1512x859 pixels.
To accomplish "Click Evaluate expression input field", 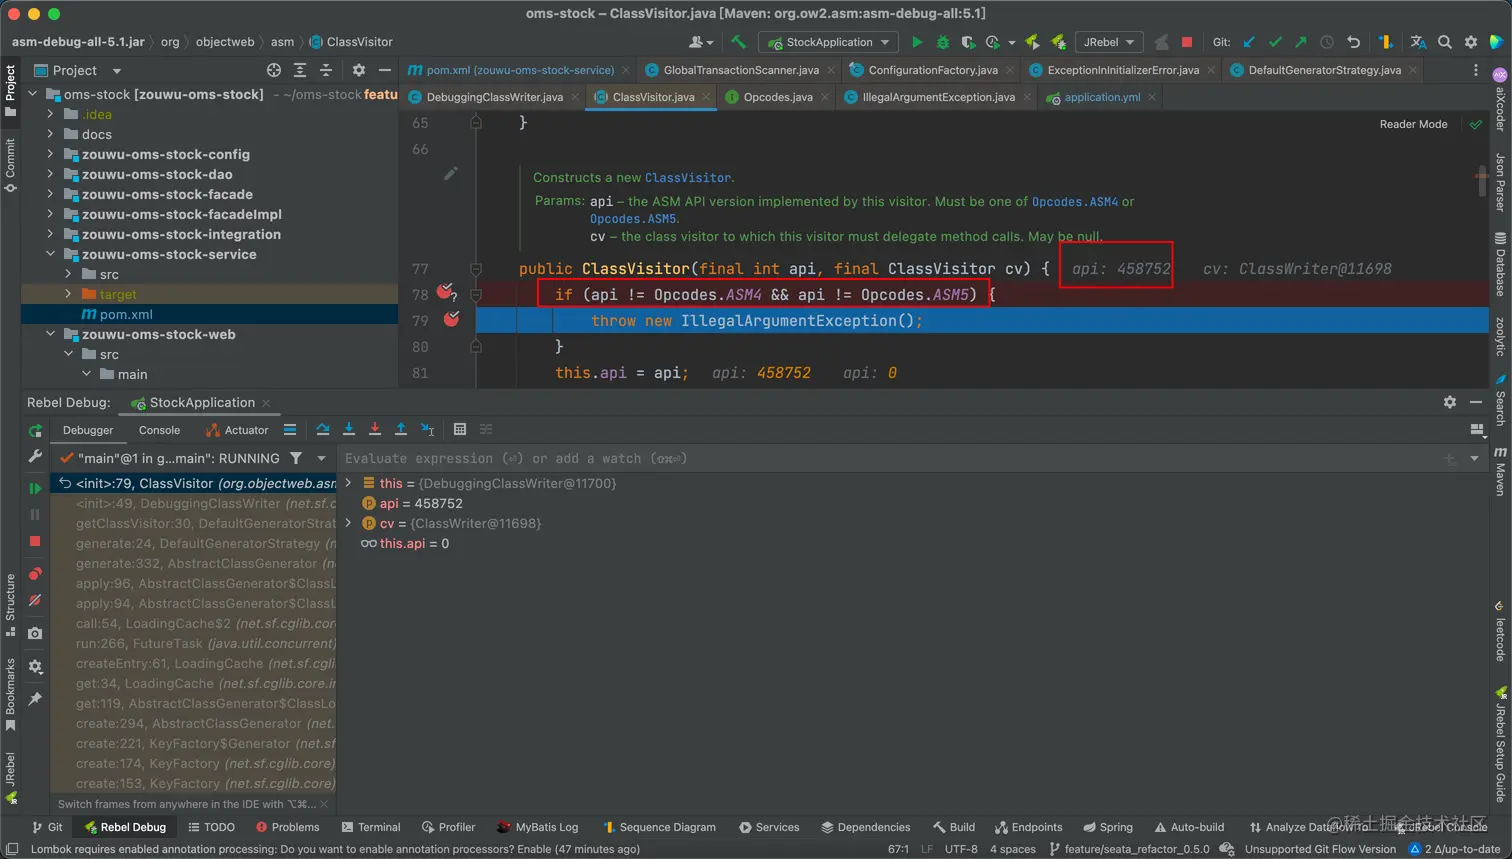I will pyautogui.click(x=890, y=458).
